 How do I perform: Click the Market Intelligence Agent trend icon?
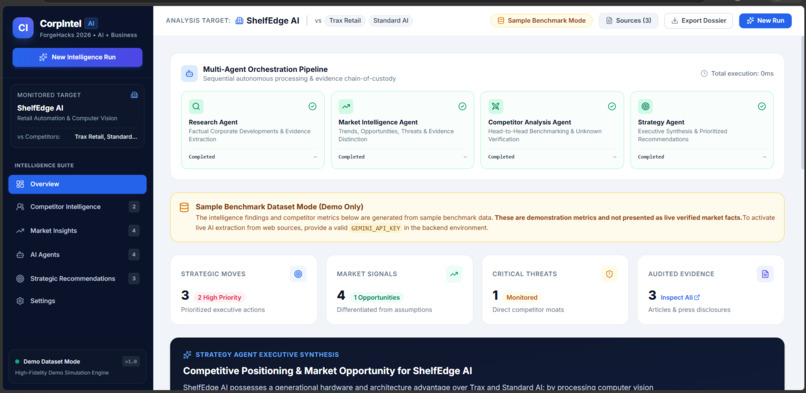(x=346, y=106)
